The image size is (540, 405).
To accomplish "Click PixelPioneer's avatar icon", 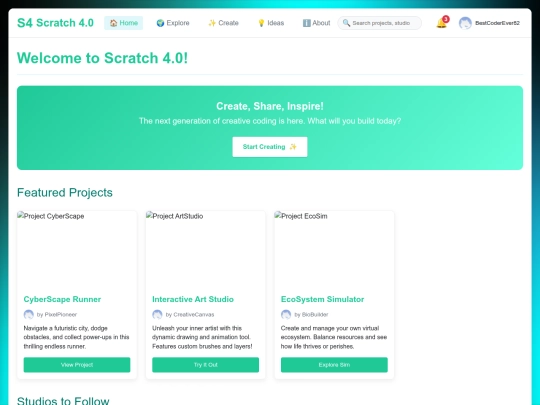I will click(29, 314).
